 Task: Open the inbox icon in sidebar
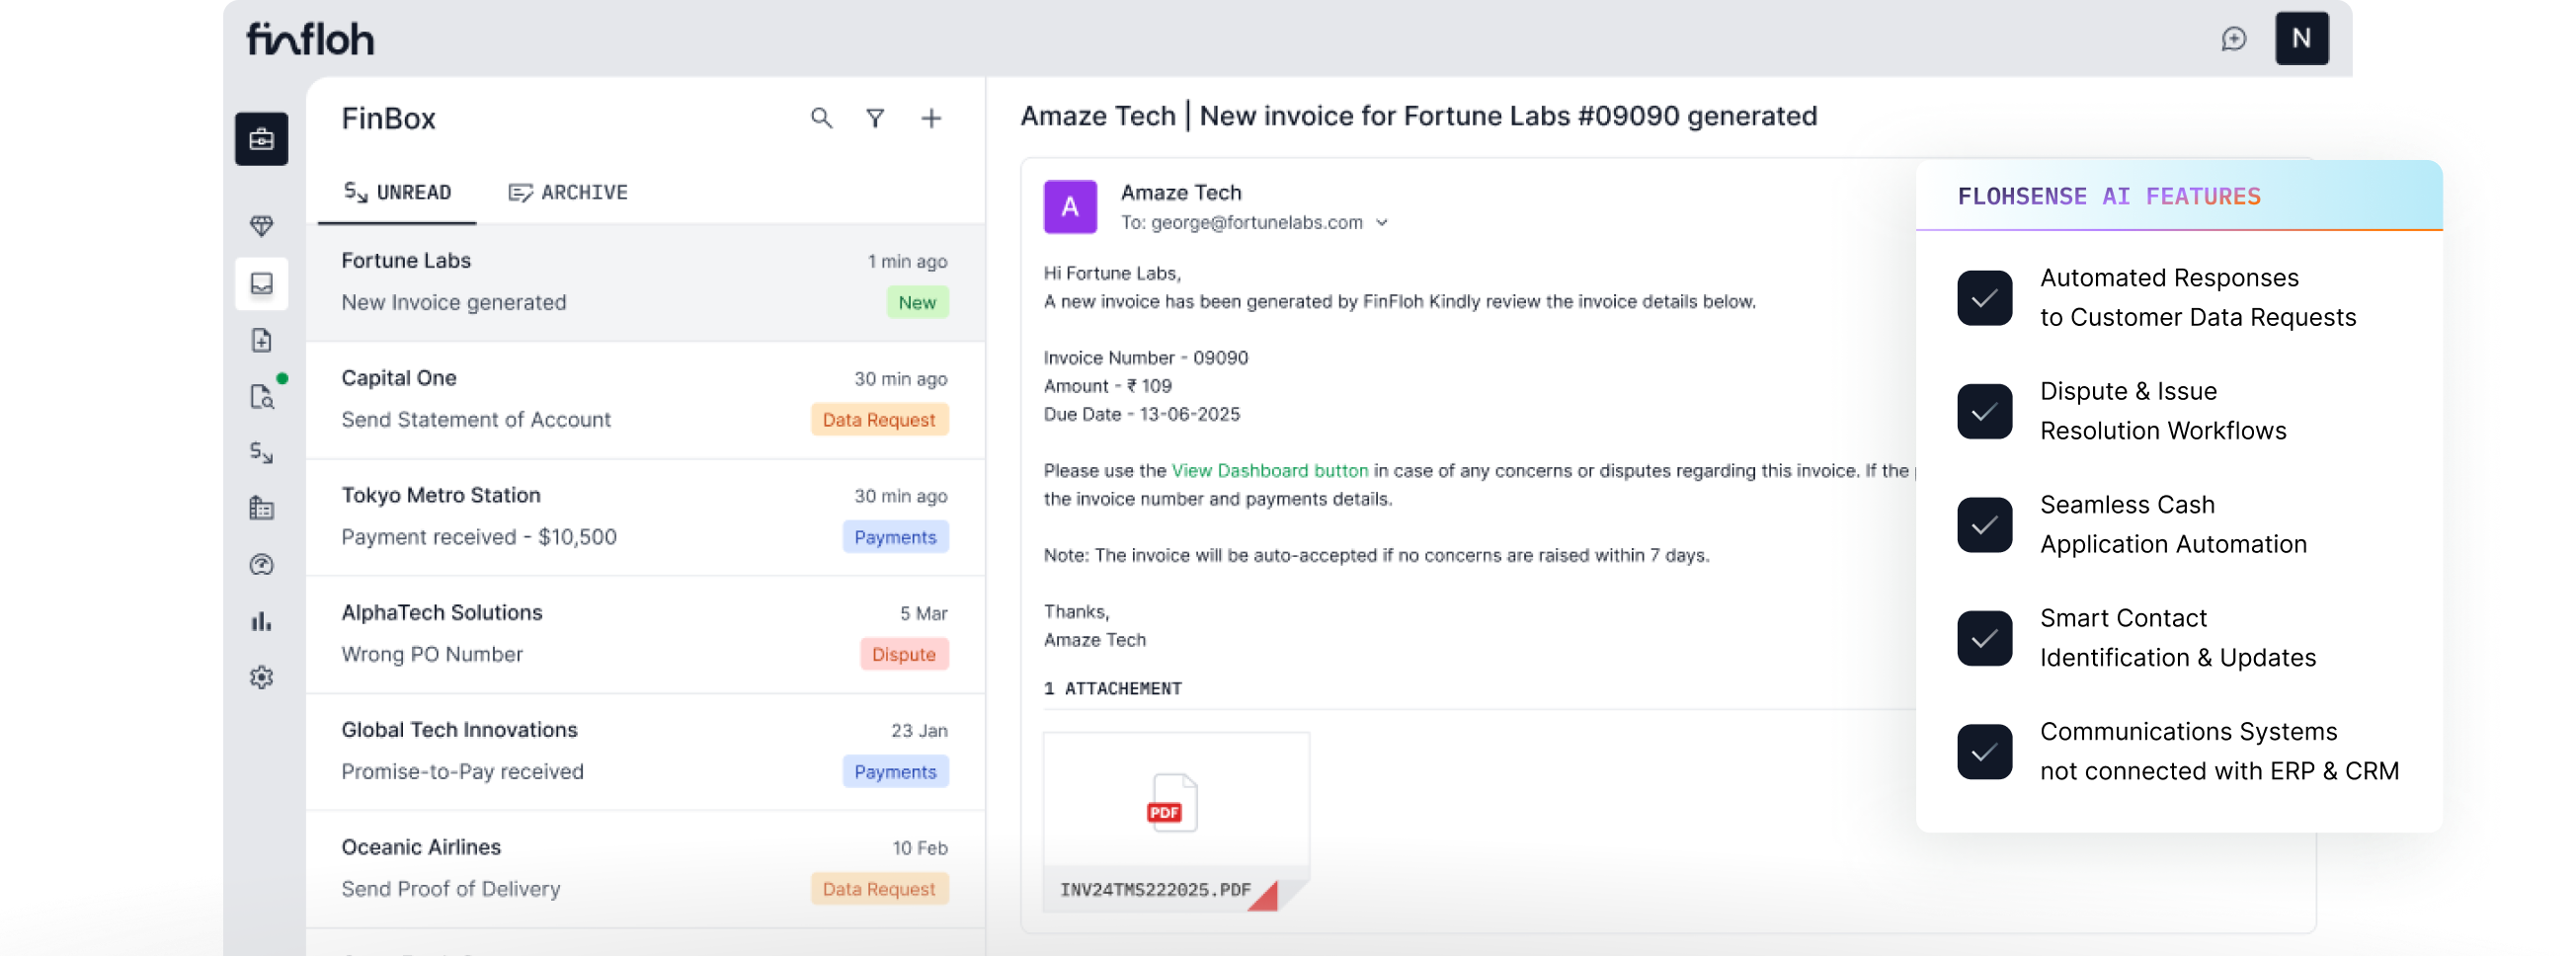[261, 284]
